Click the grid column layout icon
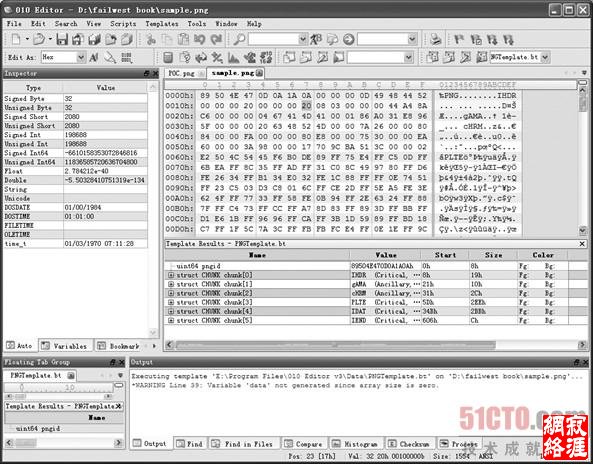Image resolution: width=593 pixels, height=465 pixels. [x=127, y=57]
